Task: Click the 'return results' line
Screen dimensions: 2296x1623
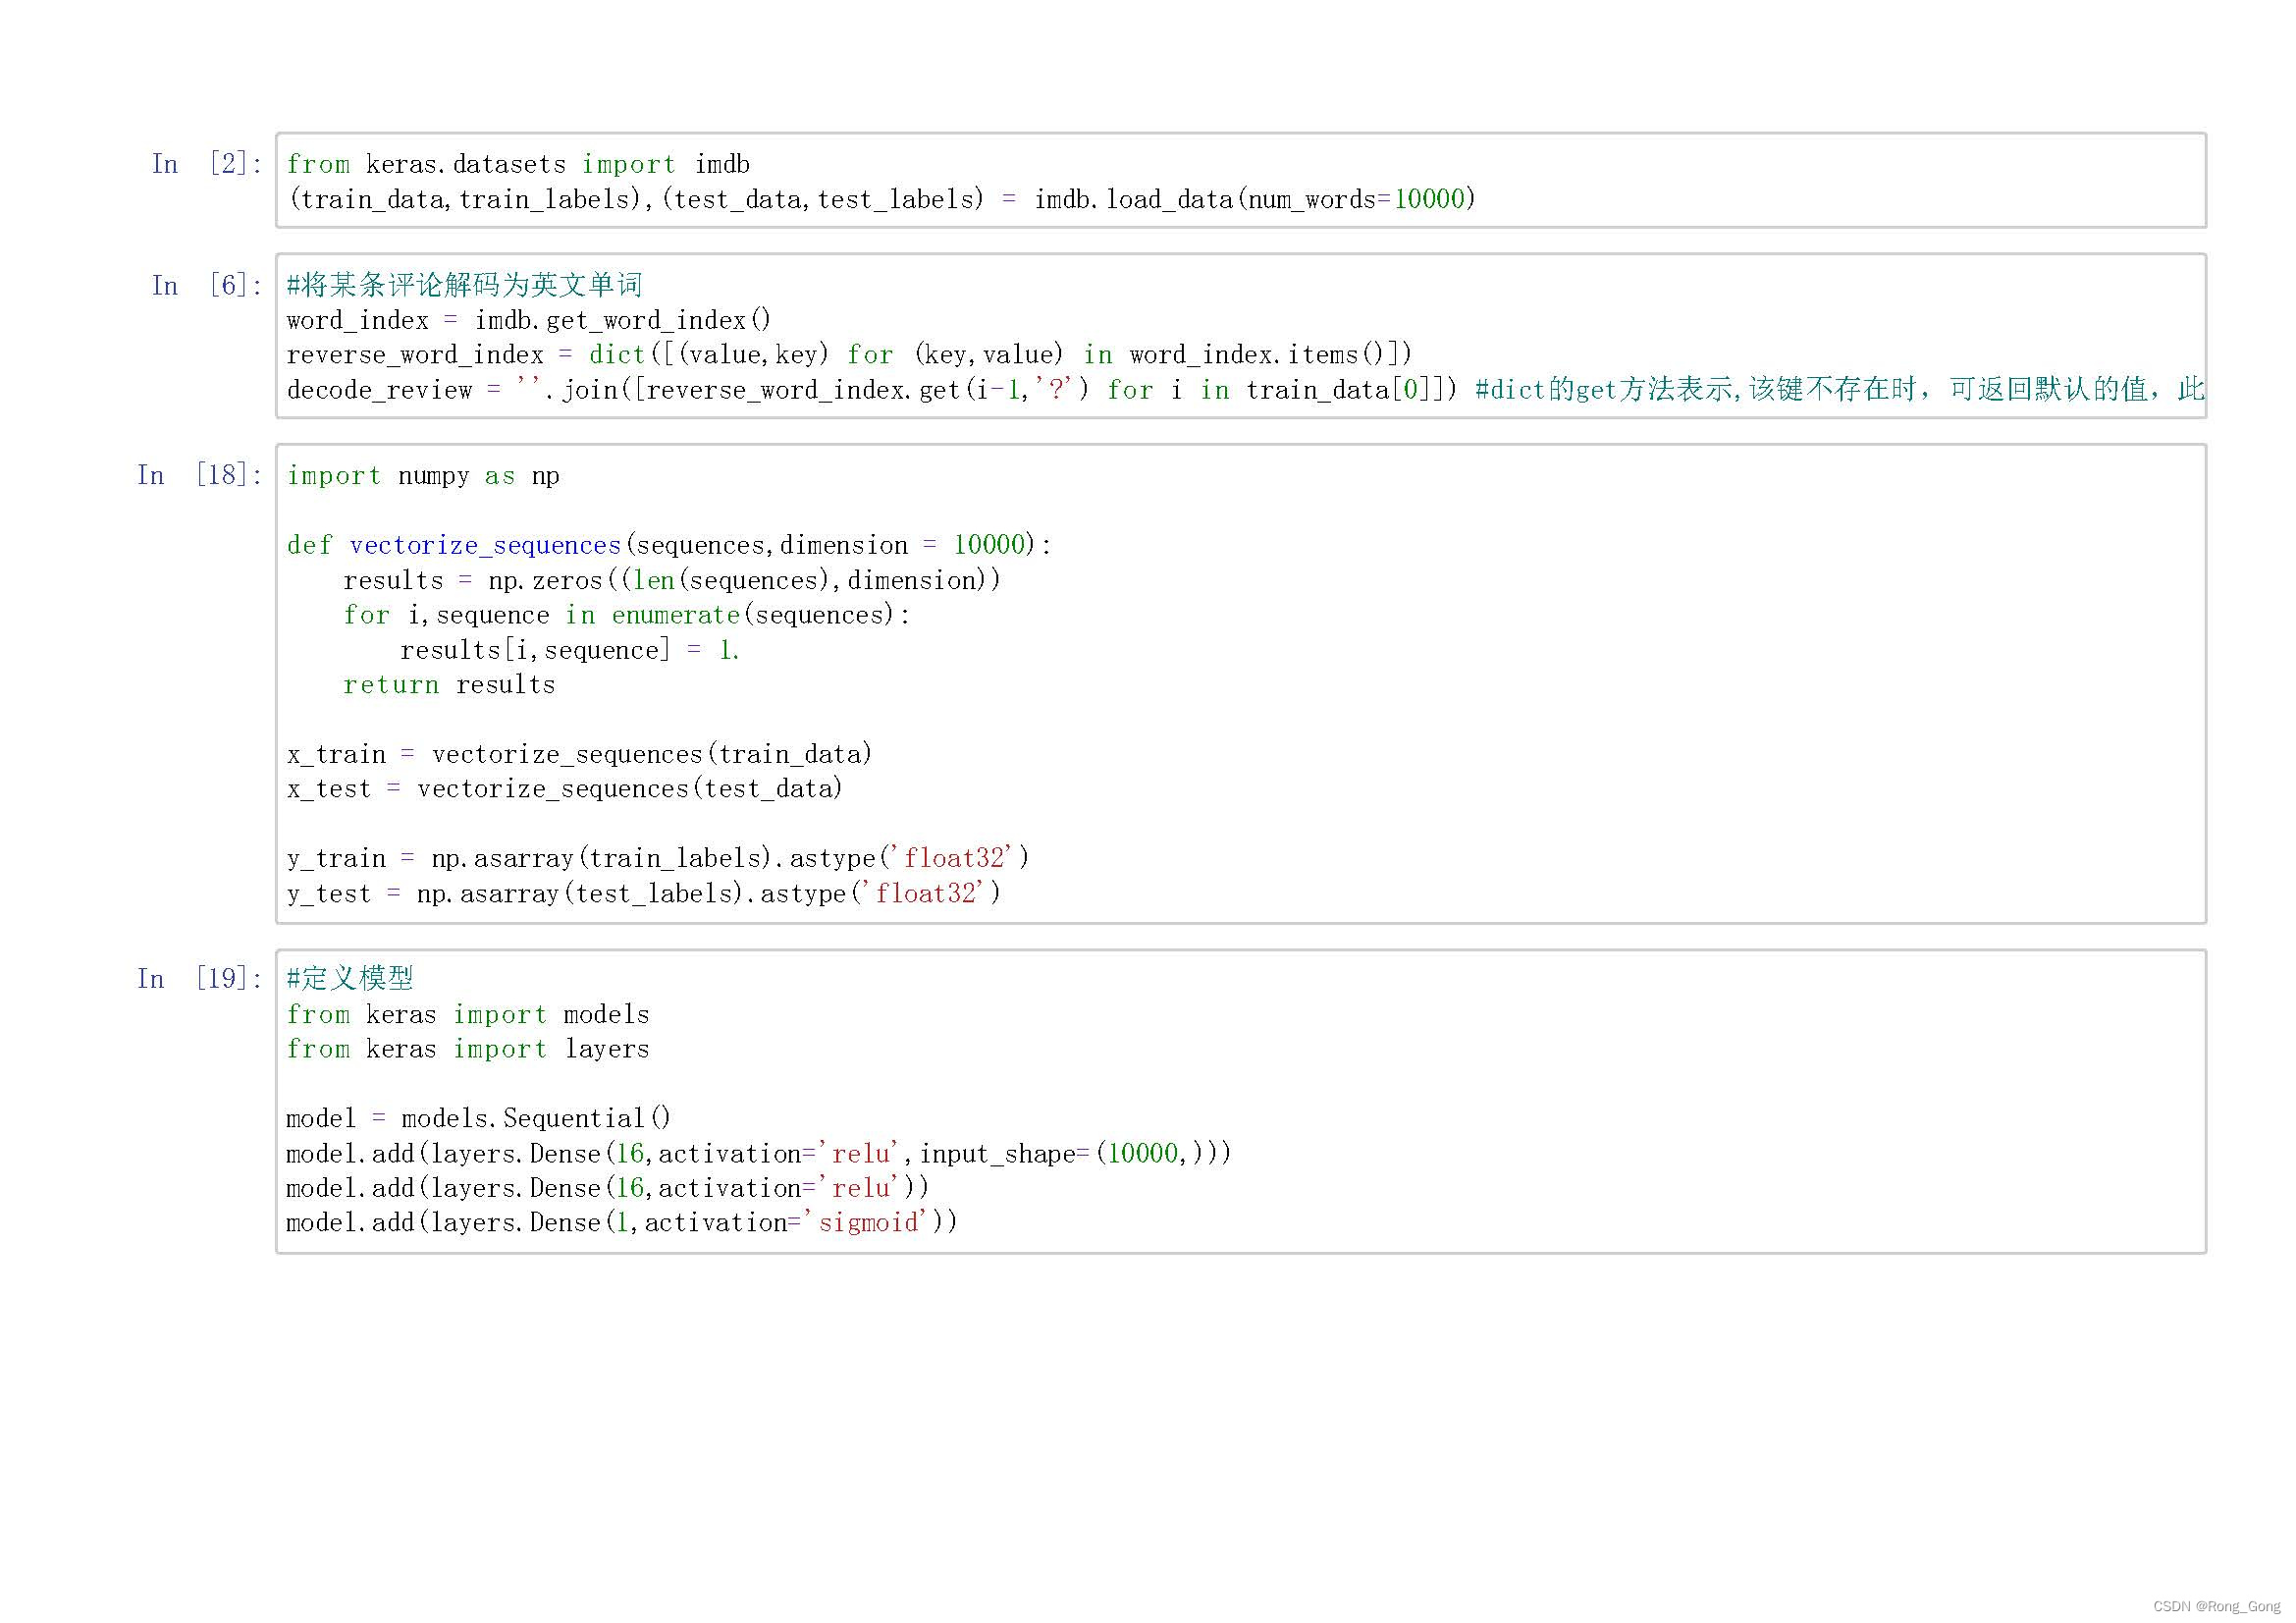Action: [x=449, y=685]
